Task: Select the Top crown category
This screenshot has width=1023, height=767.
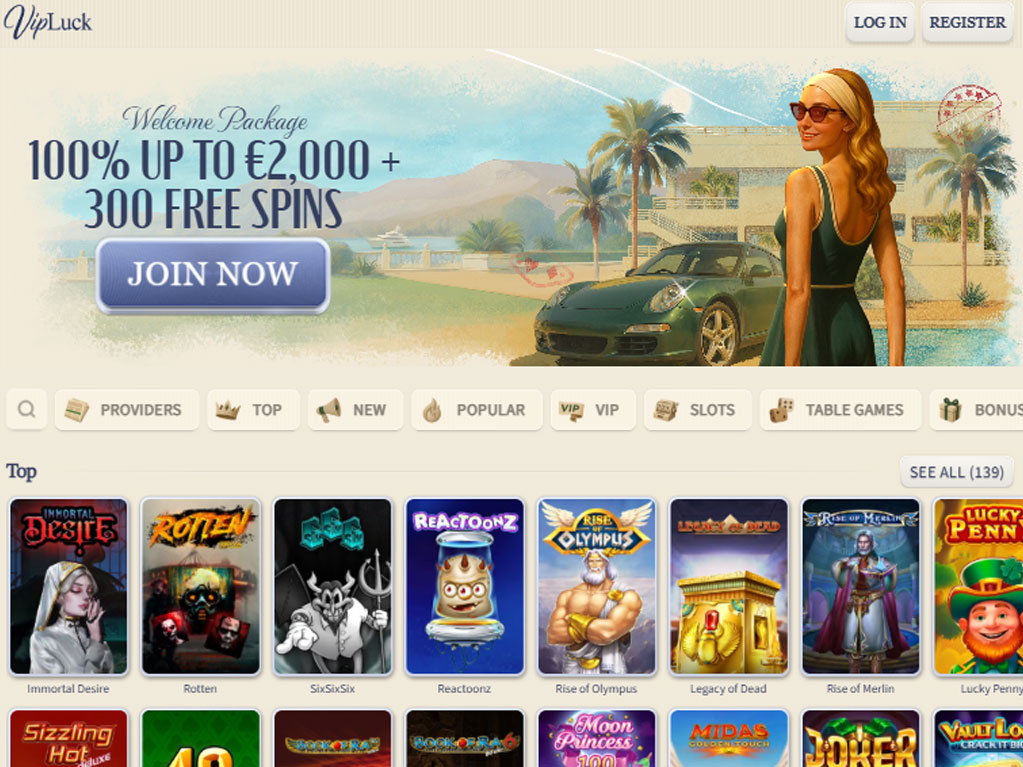Action: click(253, 410)
